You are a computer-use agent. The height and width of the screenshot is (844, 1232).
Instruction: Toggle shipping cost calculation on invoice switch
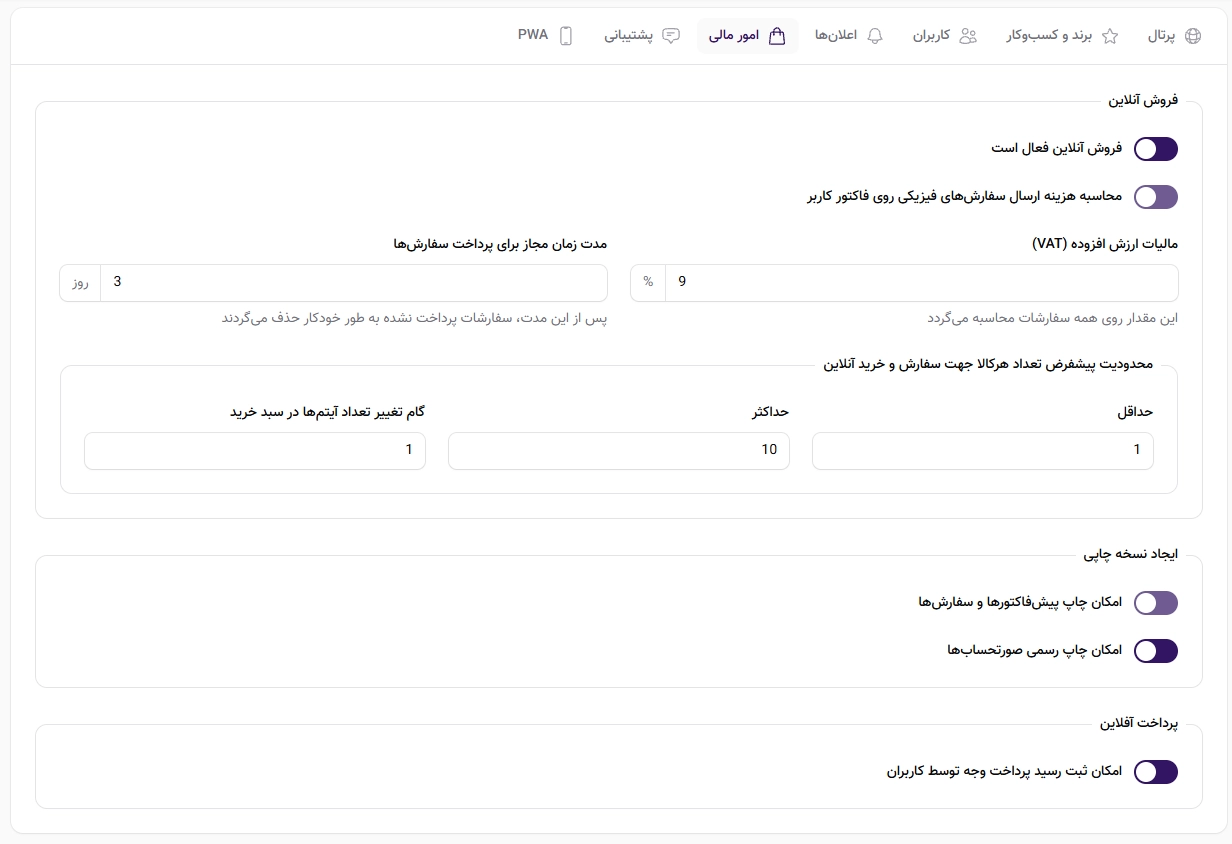[x=1155, y=197]
